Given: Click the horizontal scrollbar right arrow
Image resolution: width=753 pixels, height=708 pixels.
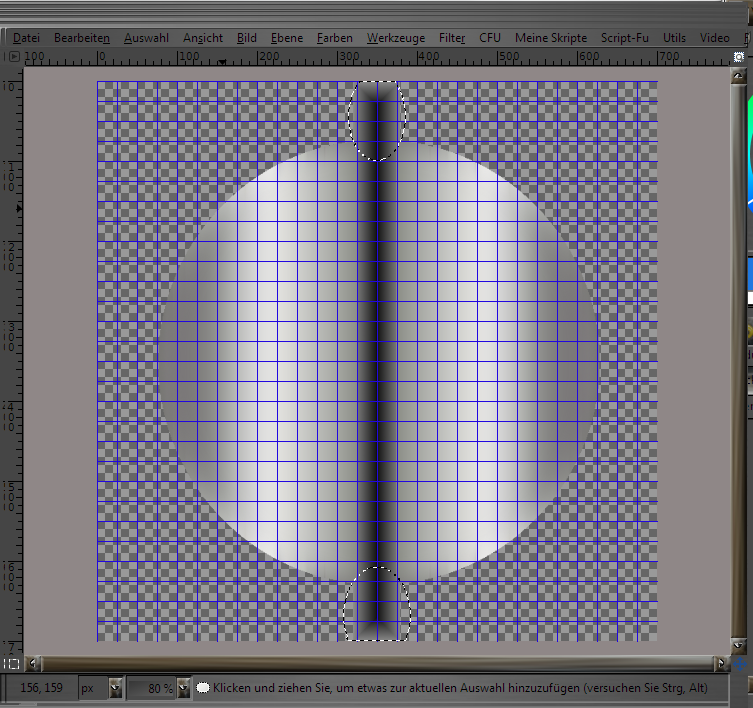Looking at the screenshot, I should coord(720,664).
